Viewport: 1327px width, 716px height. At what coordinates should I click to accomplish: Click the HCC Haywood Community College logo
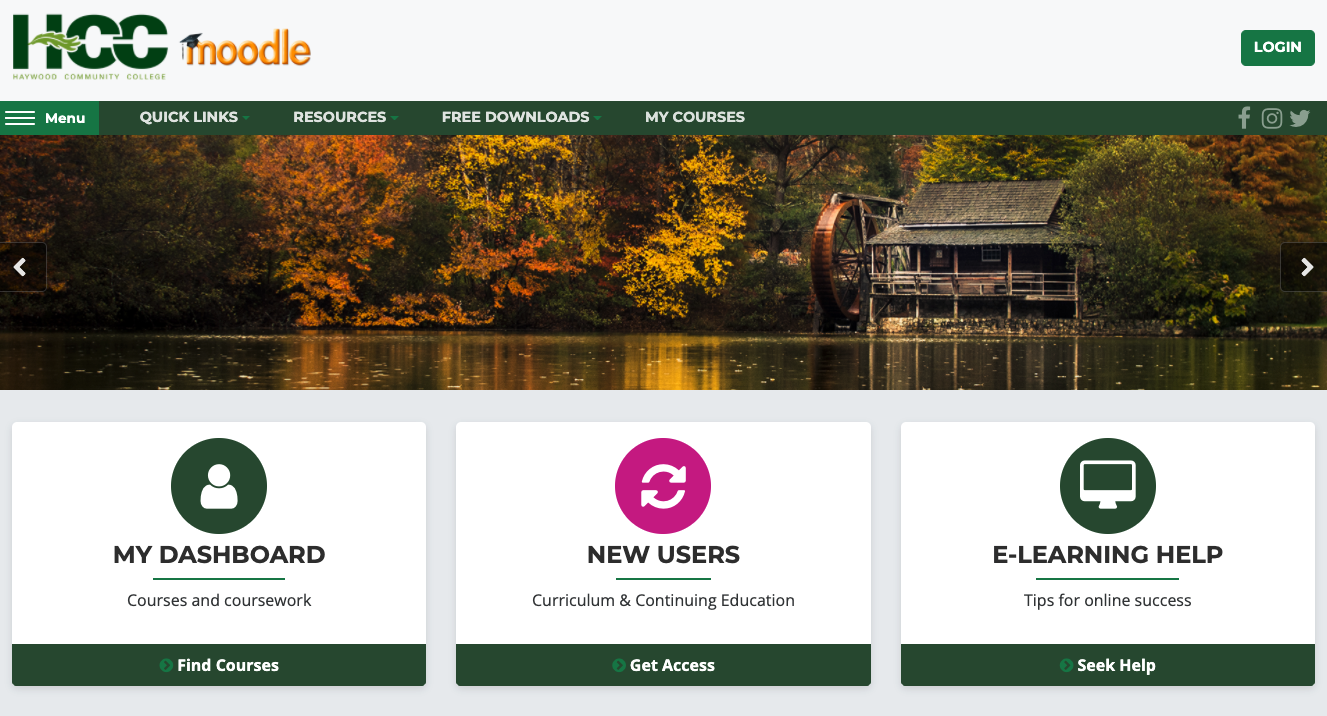point(90,47)
